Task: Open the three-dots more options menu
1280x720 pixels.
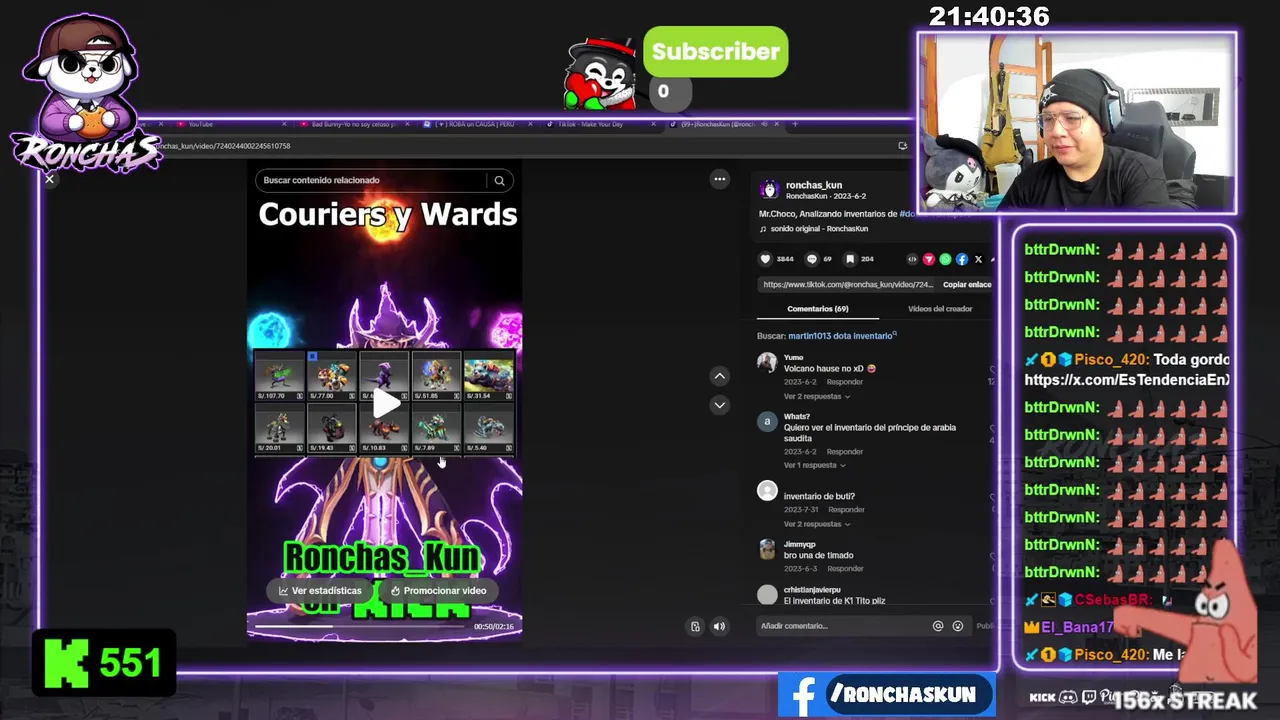Action: (719, 179)
